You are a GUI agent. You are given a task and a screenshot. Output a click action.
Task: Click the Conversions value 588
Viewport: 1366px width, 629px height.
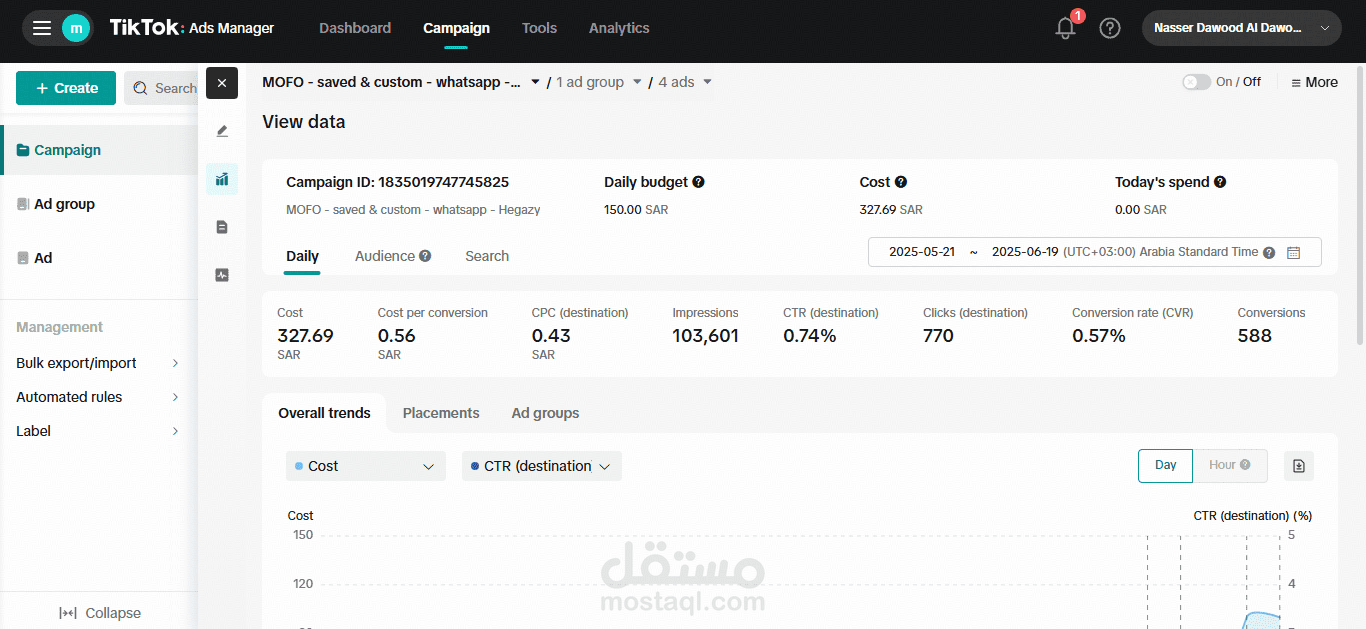point(1254,336)
